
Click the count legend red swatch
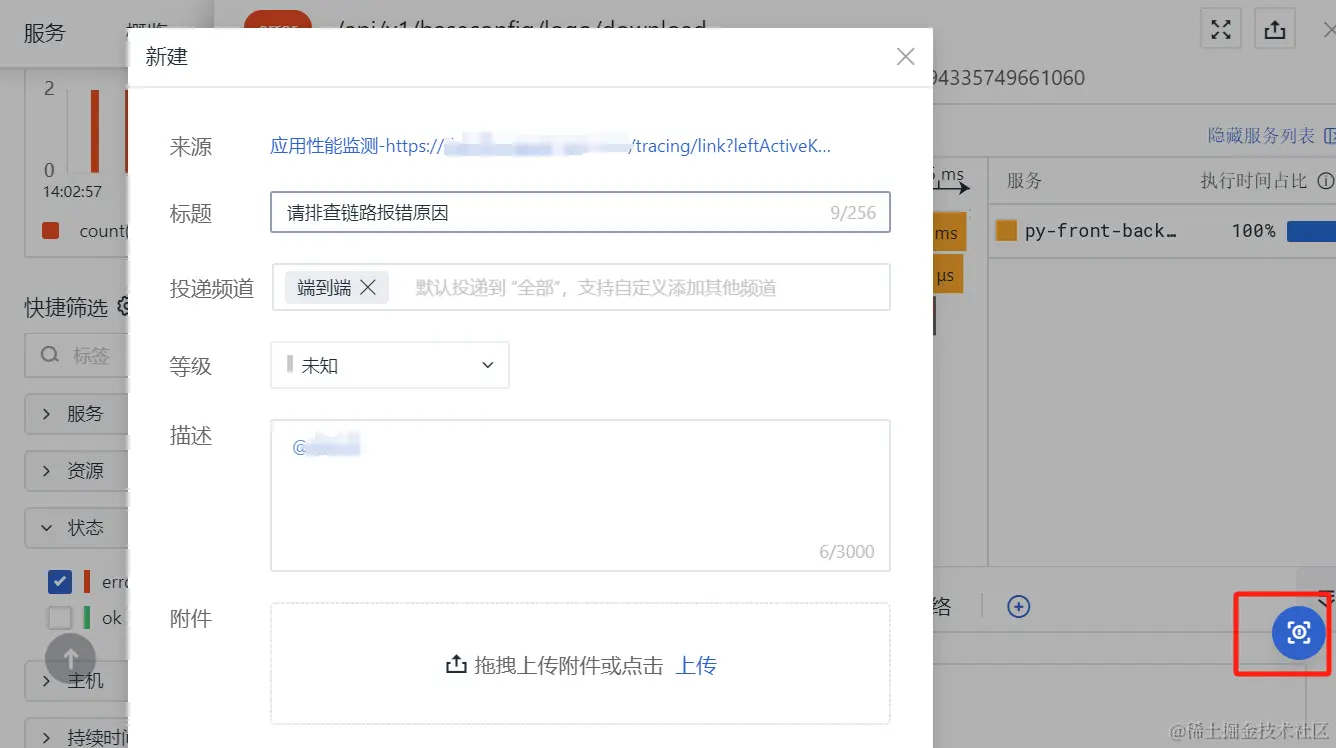click(x=51, y=231)
